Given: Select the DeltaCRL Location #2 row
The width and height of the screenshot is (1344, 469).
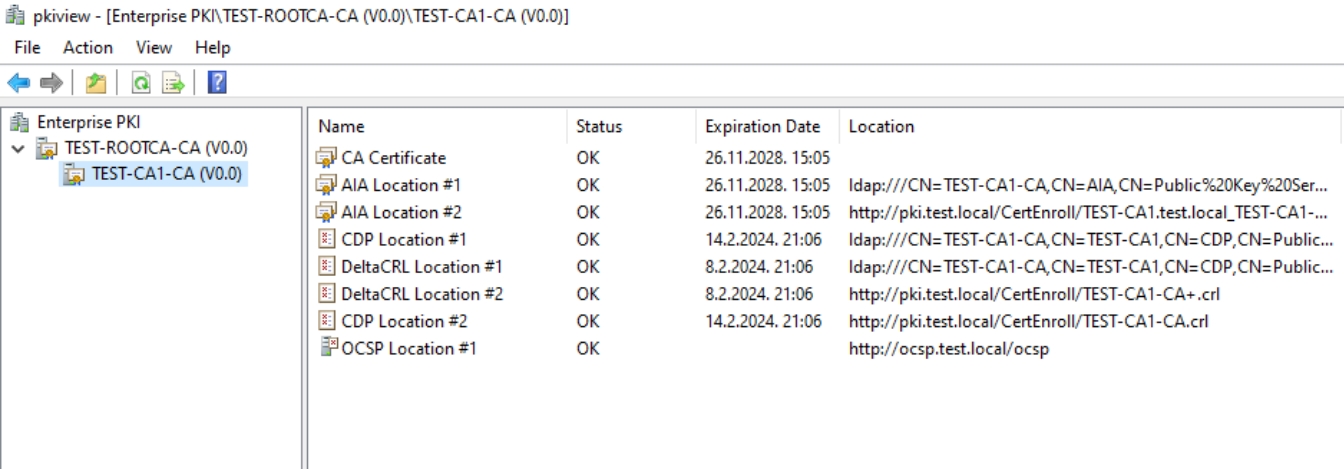Looking at the screenshot, I should (825, 294).
